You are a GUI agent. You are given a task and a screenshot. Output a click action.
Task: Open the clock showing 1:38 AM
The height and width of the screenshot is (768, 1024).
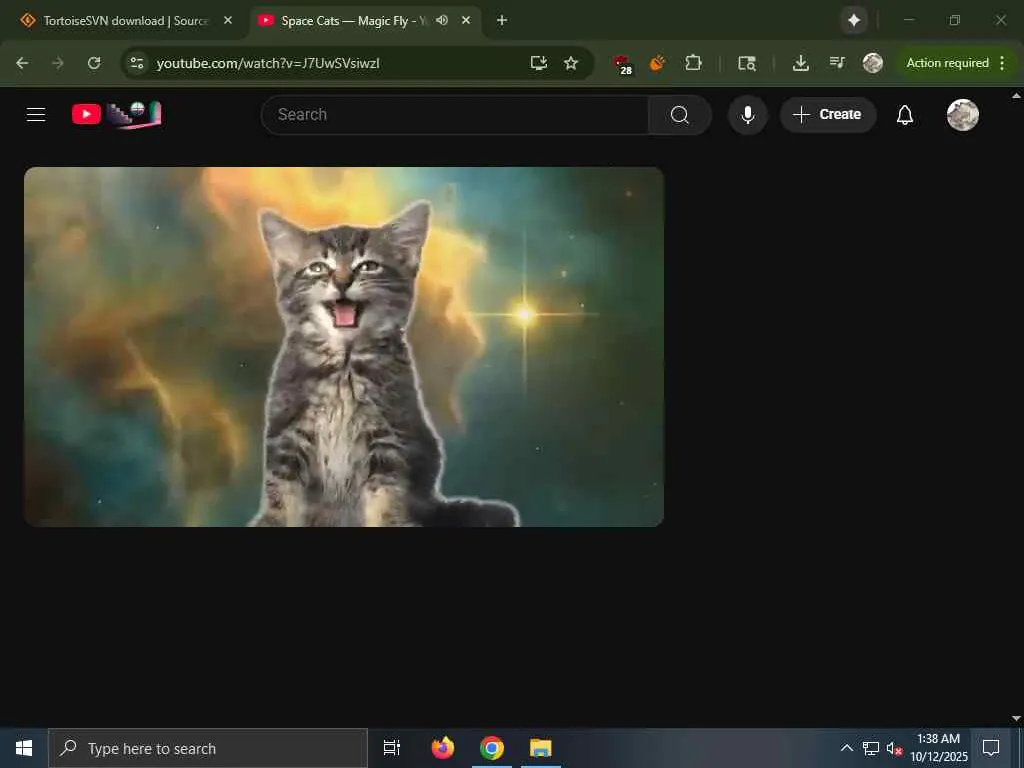[x=939, y=748]
